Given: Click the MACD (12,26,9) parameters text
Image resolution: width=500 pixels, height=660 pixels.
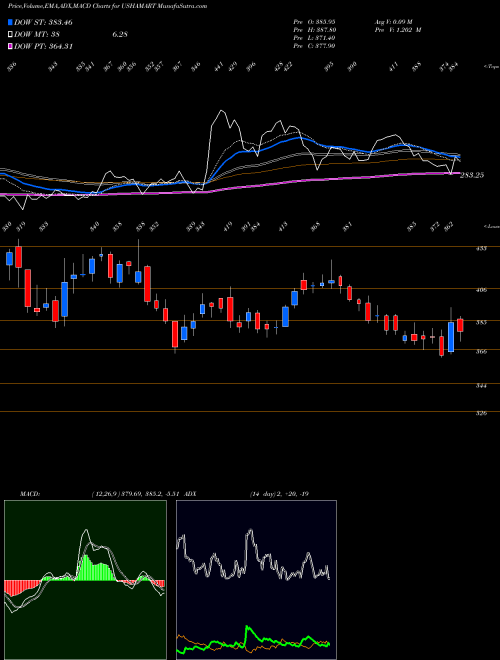Looking at the screenshot, I should [x=136, y=494].
